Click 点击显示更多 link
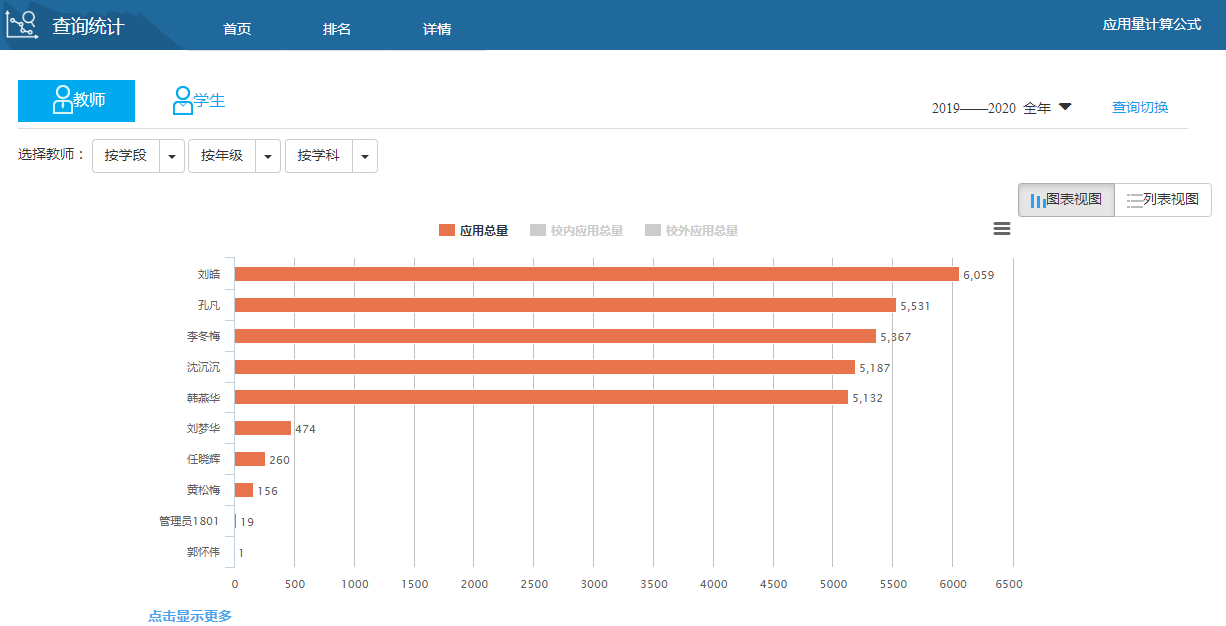1226x626 pixels. [x=190, y=616]
